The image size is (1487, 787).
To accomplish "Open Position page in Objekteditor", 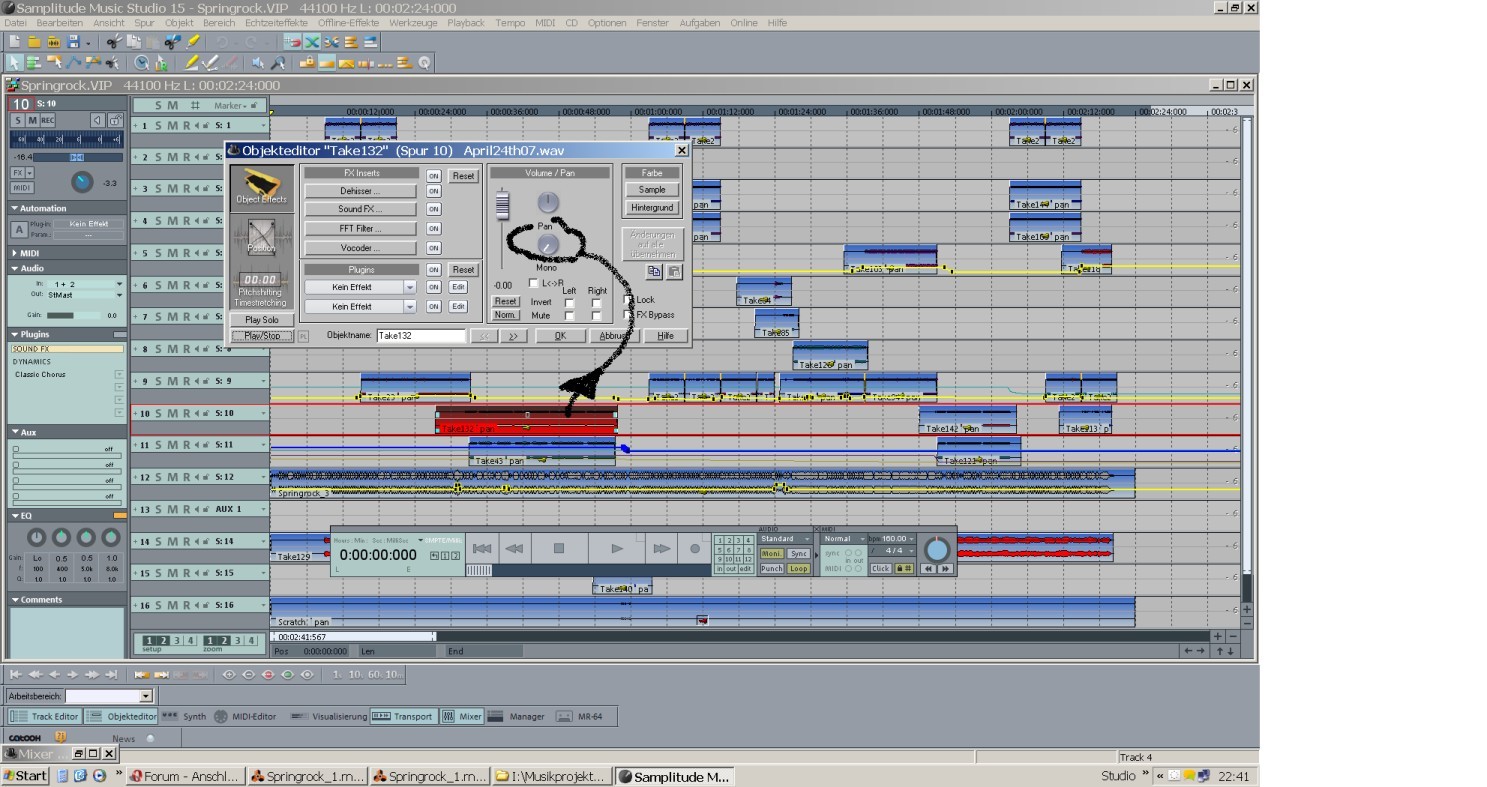I will pyautogui.click(x=261, y=236).
